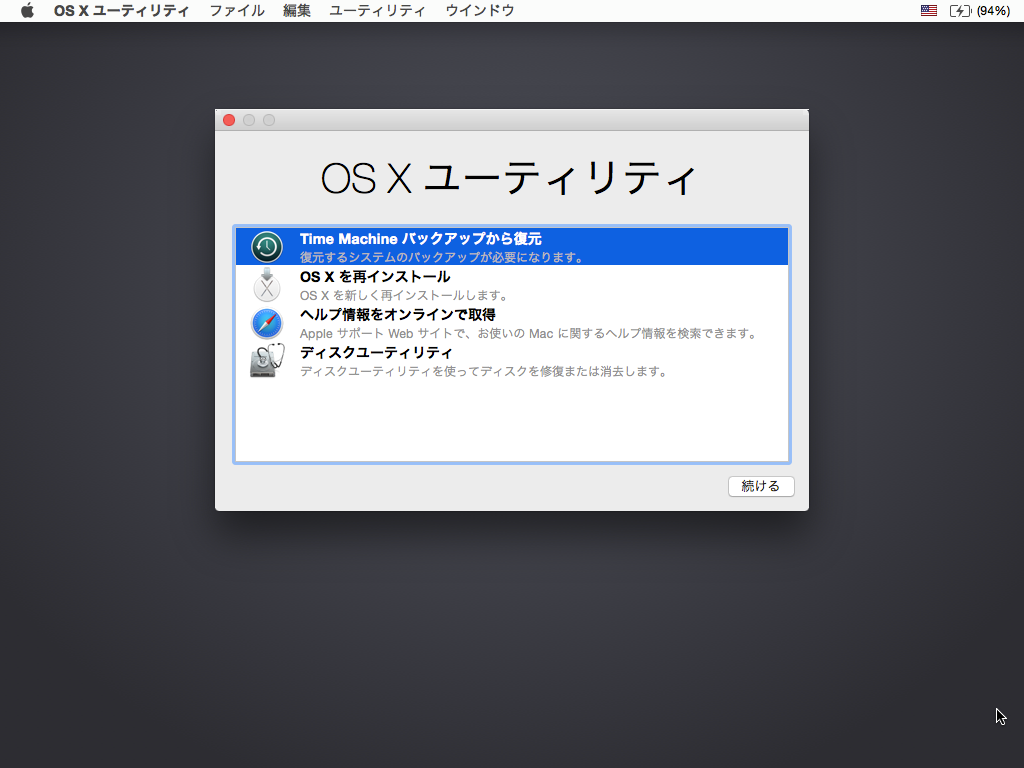1024x768 pixels.
Task: Click the 続ける button
Action: pyautogui.click(x=761, y=486)
